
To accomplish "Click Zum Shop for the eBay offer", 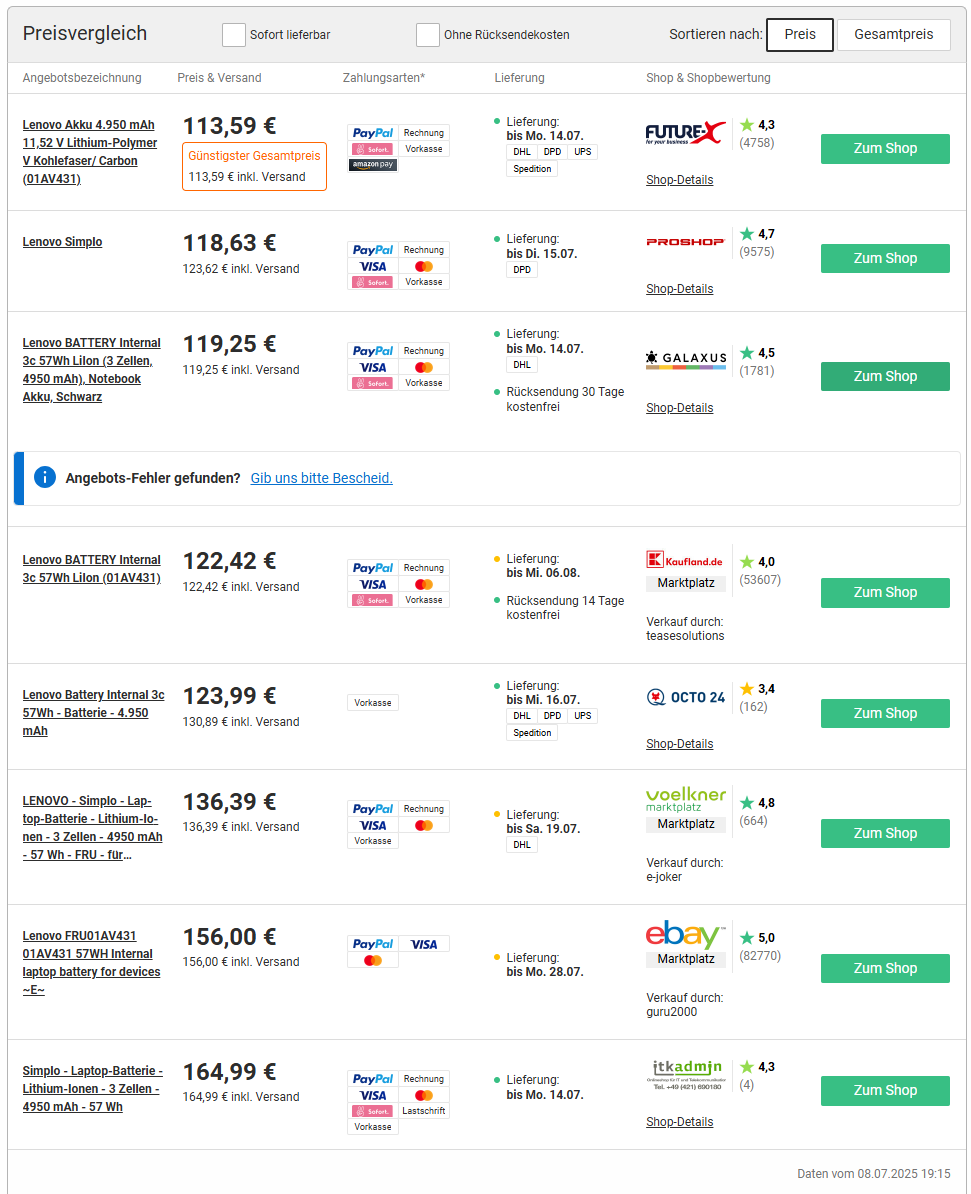I will tap(885, 968).
